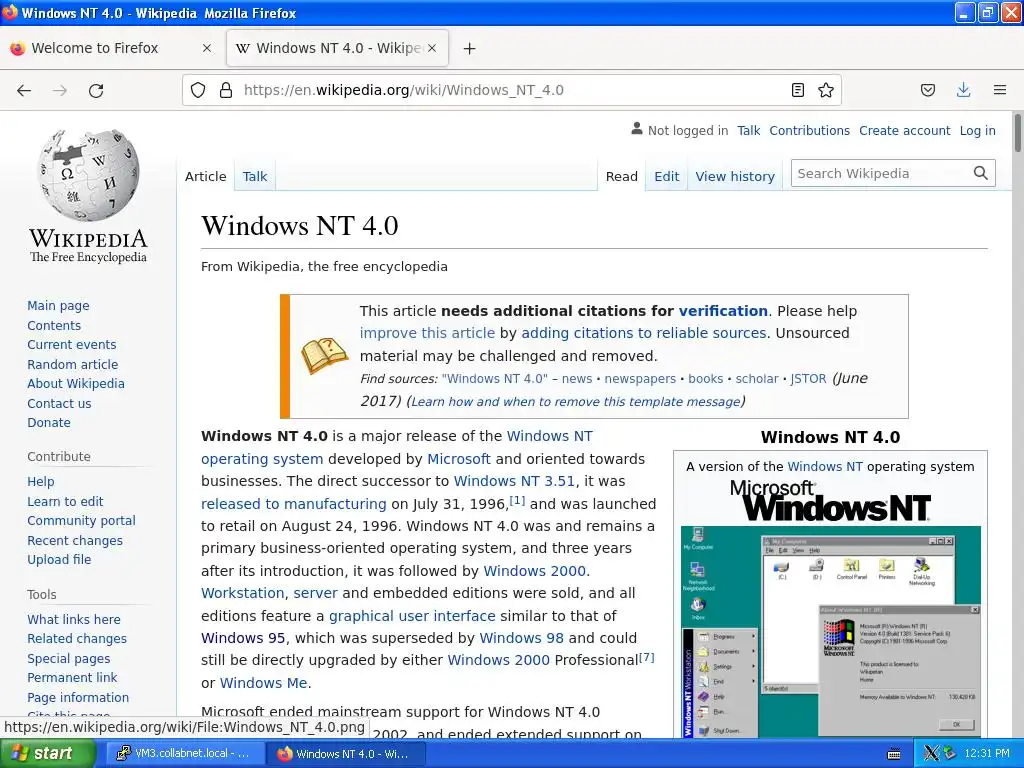Close the Welcome to Firefox tab

[206, 48]
